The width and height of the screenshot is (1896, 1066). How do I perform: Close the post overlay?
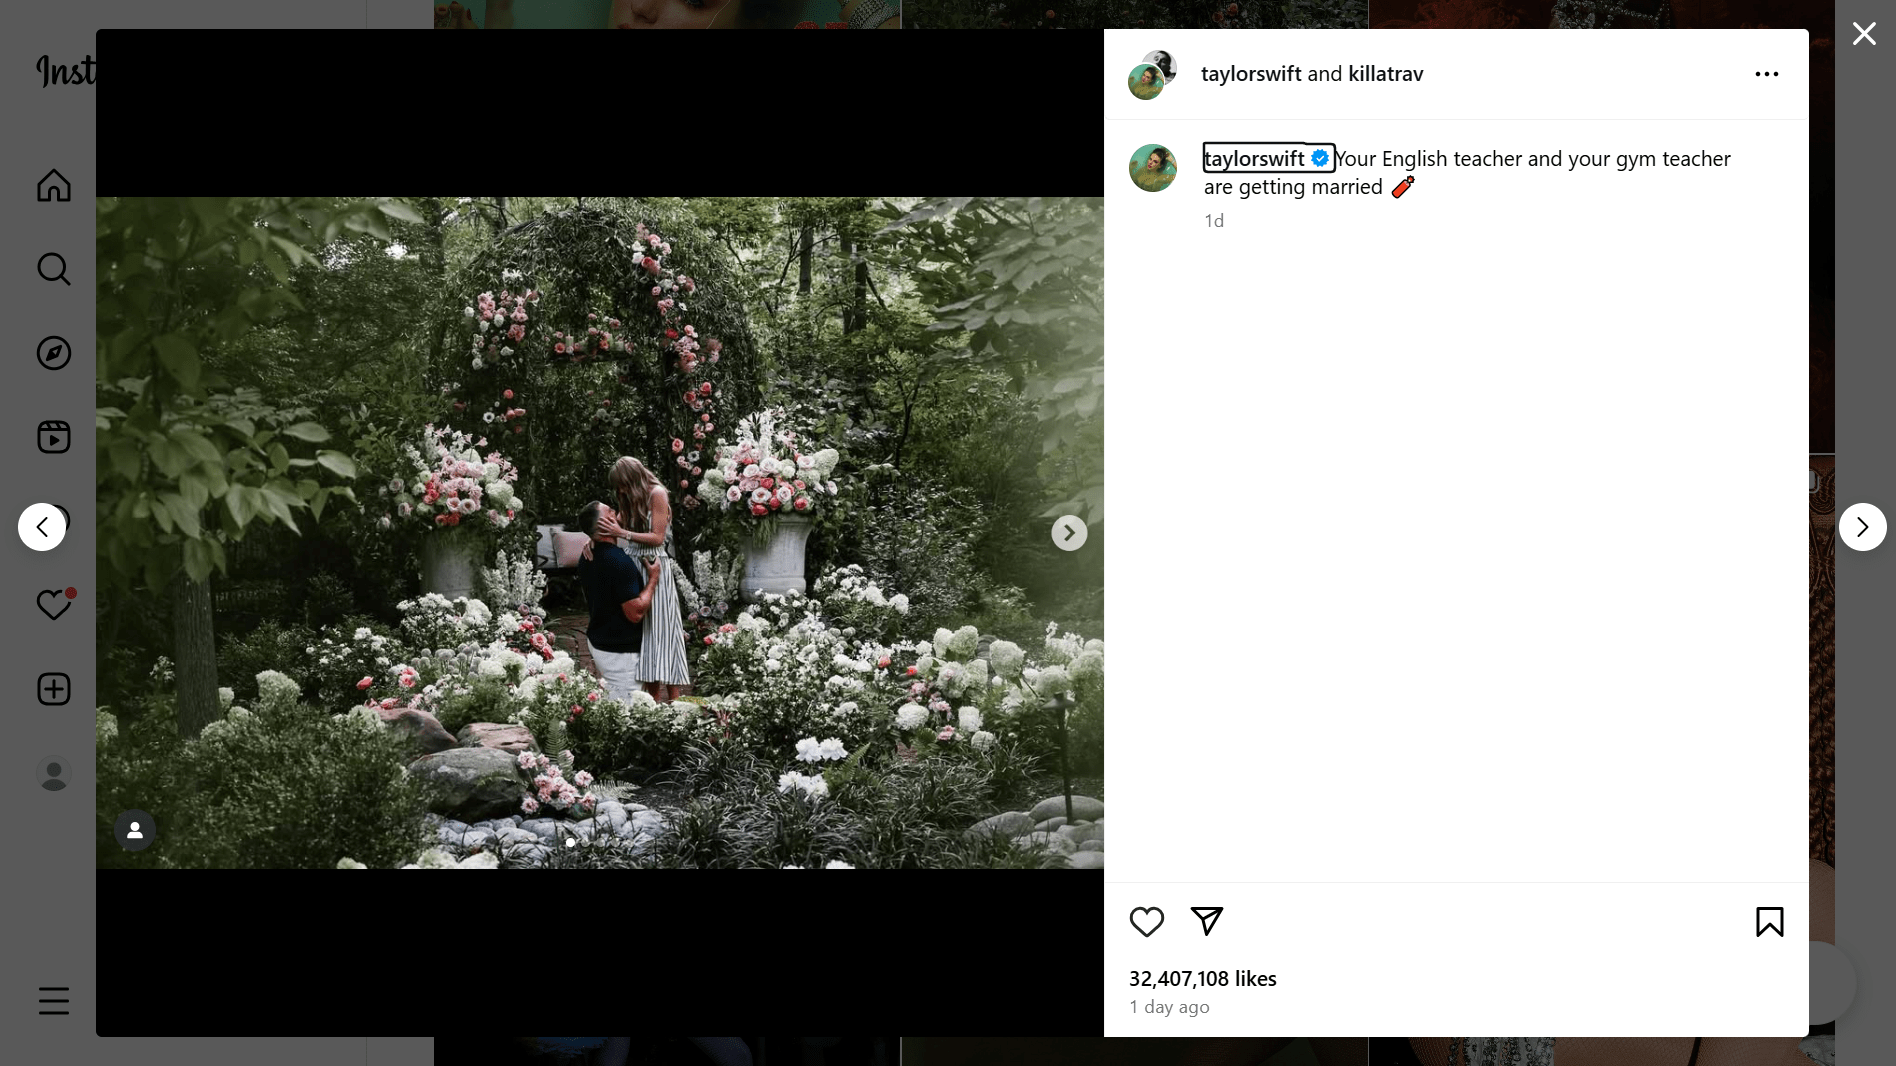[1864, 34]
